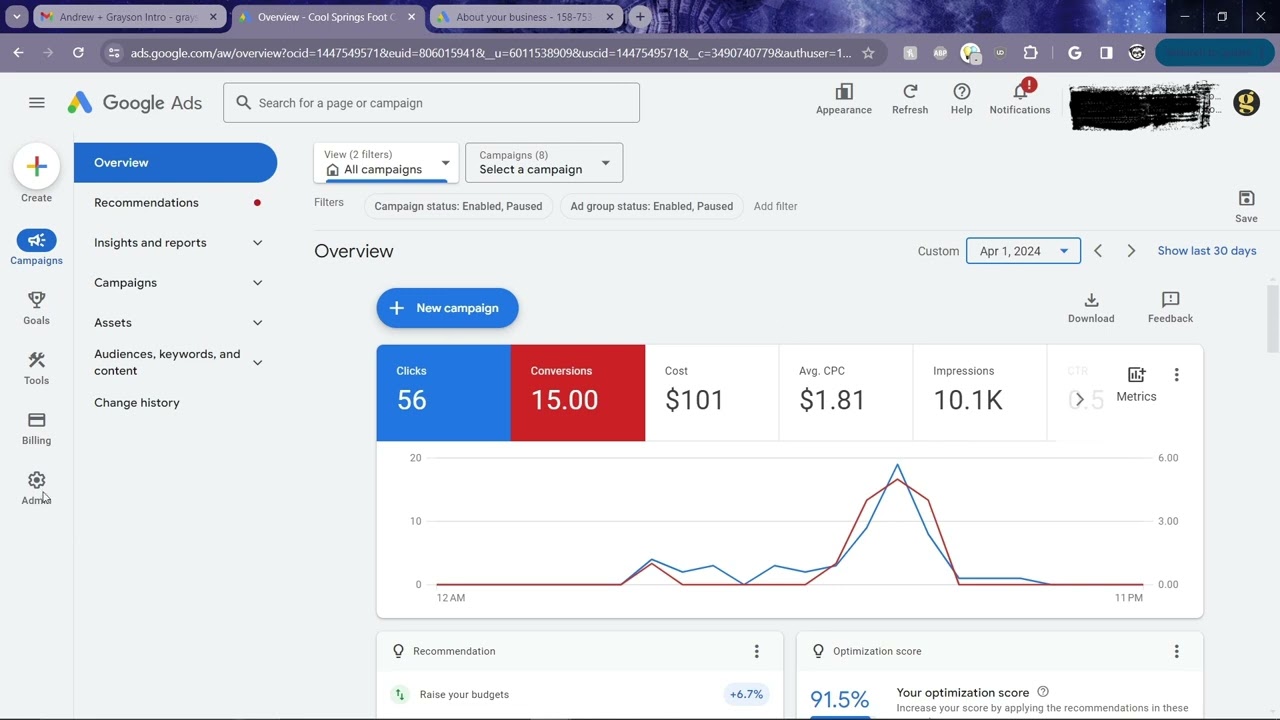Open the Select a campaign dropdown

click(544, 163)
